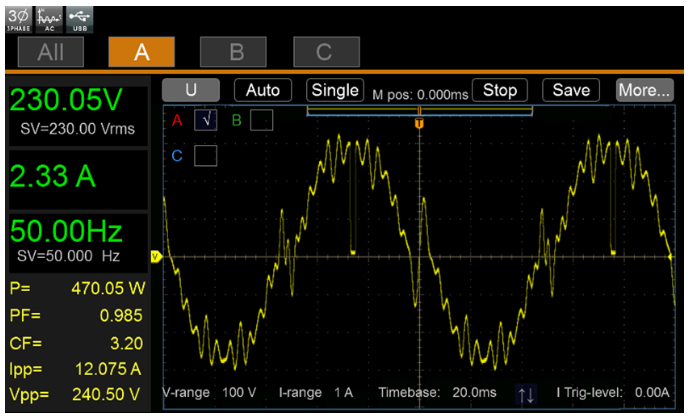Image resolution: width=690 pixels, height=418 pixels.
Task: Click the 3-phase mode icon
Action: (x=18, y=20)
